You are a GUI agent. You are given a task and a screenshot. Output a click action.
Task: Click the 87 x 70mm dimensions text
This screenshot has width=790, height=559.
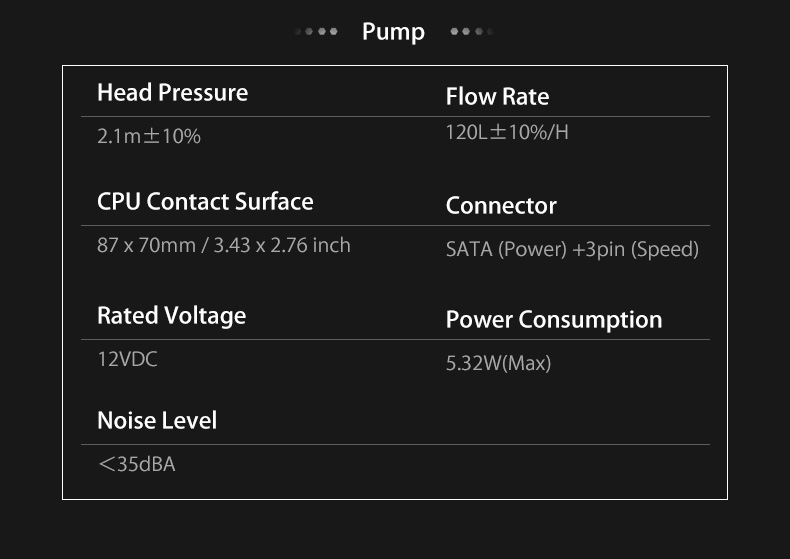tap(146, 245)
